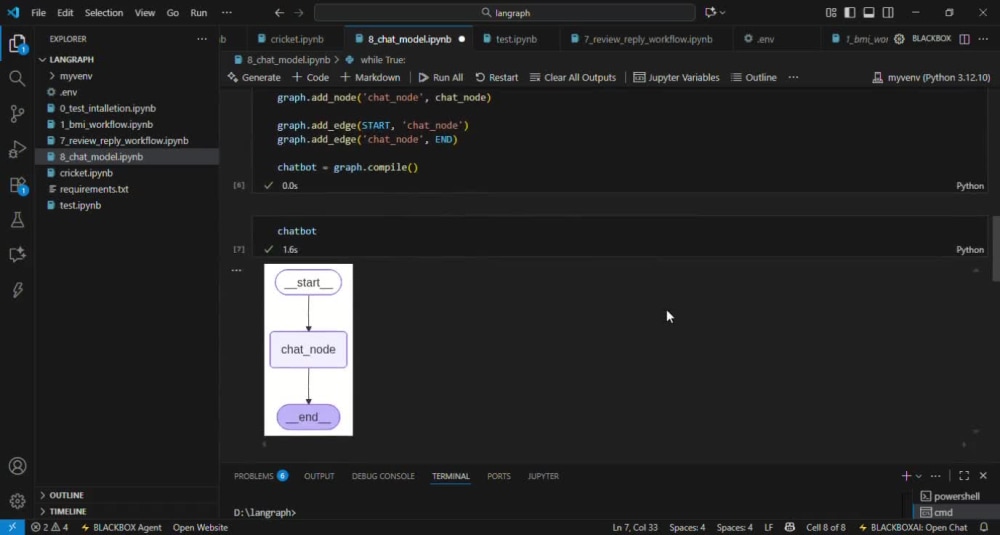Go forward with navigation arrow
This screenshot has height=535, width=1000.
pos(298,13)
